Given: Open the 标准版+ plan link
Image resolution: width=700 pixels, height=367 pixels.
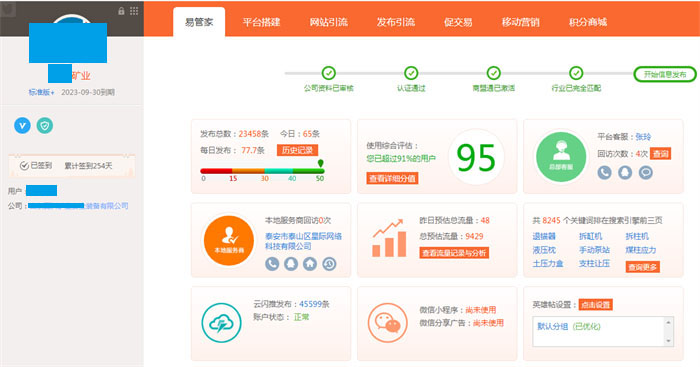Looking at the screenshot, I should tap(42, 92).
